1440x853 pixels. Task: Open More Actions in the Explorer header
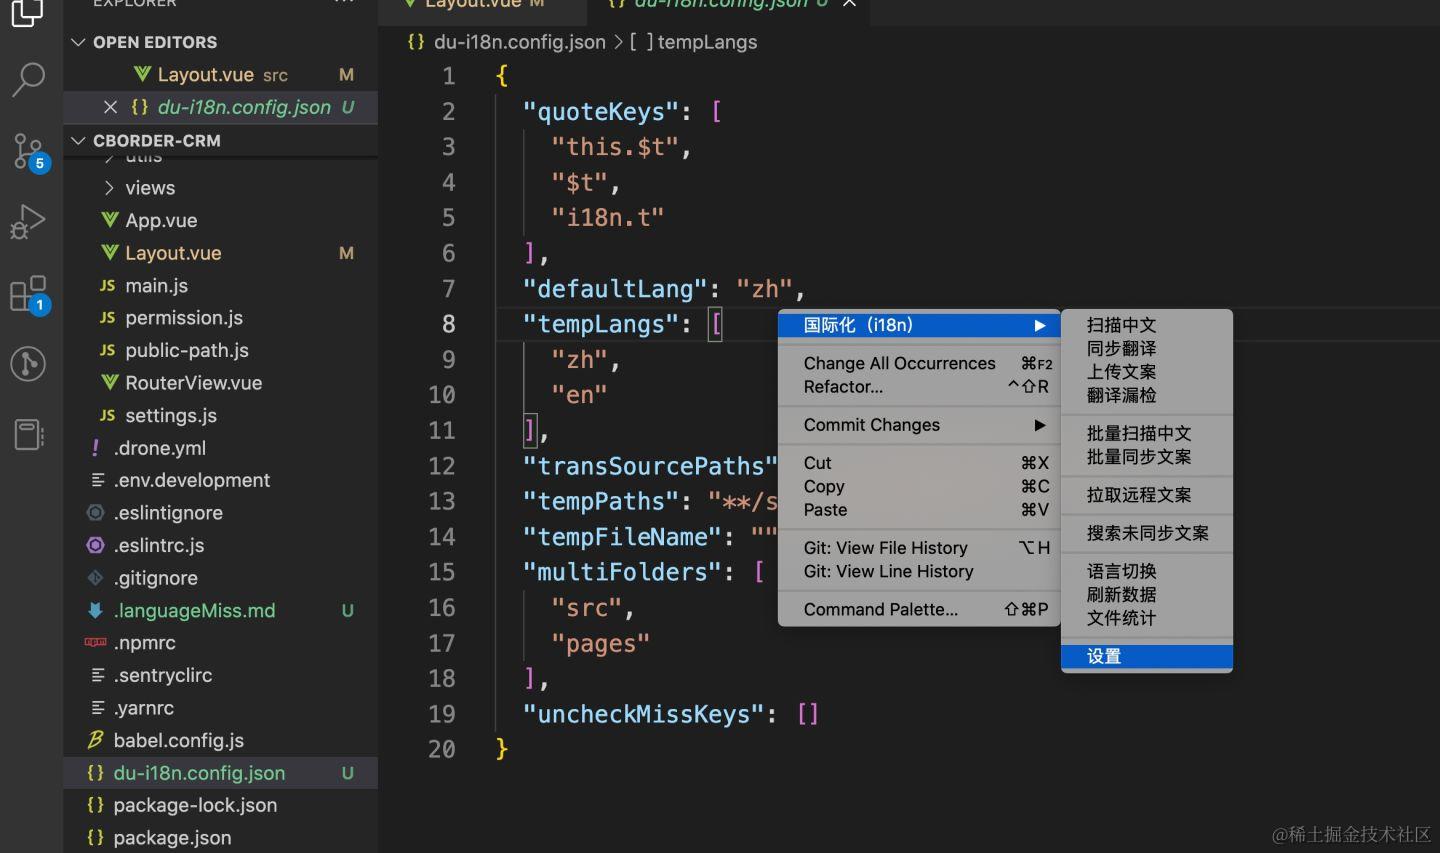(x=344, y=4)
